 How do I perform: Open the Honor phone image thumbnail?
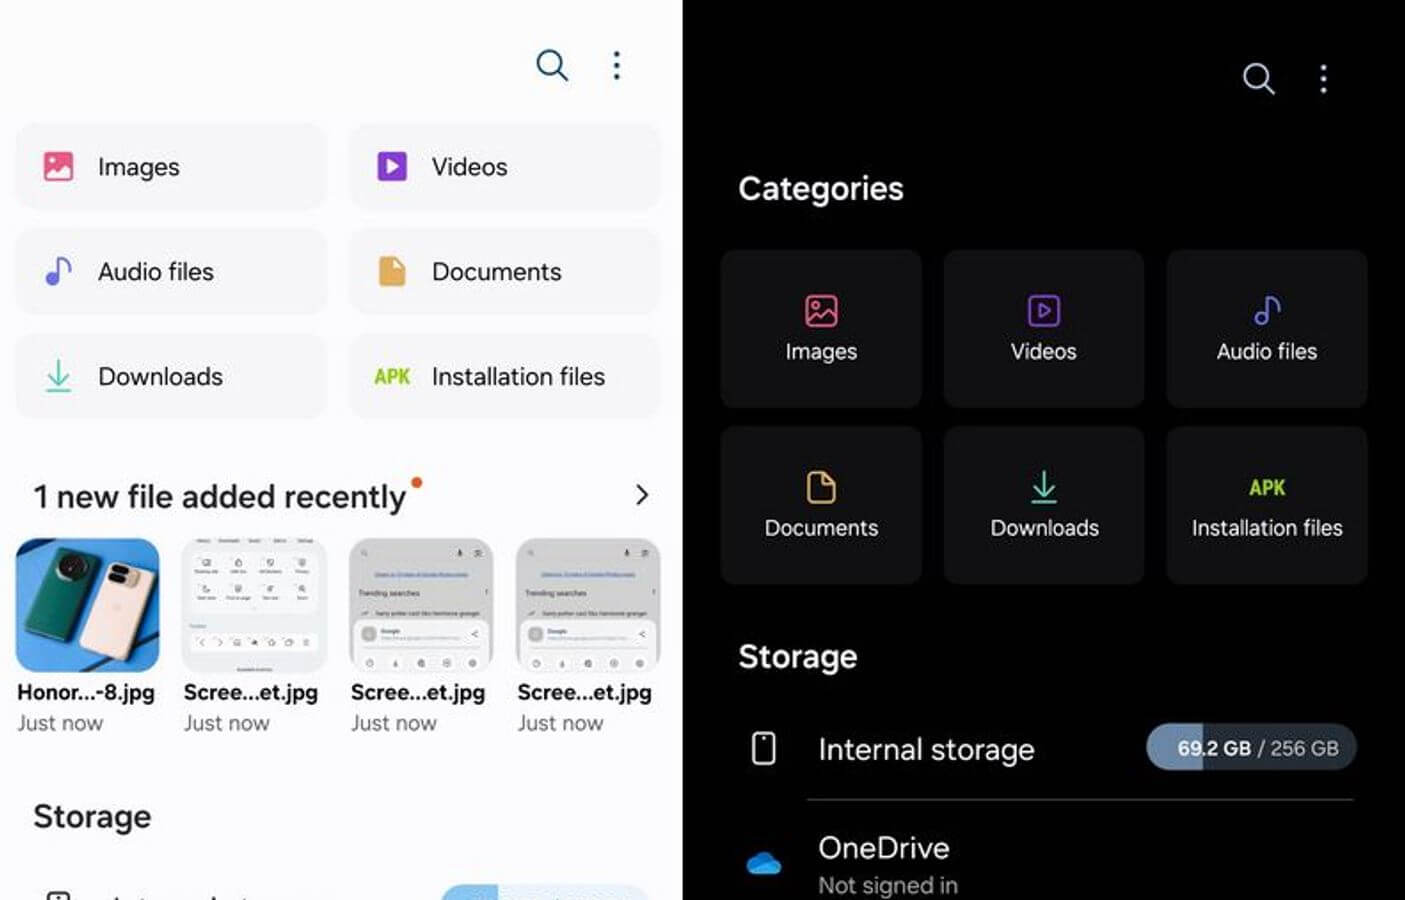pyautogui.click(x=88, y=605)
